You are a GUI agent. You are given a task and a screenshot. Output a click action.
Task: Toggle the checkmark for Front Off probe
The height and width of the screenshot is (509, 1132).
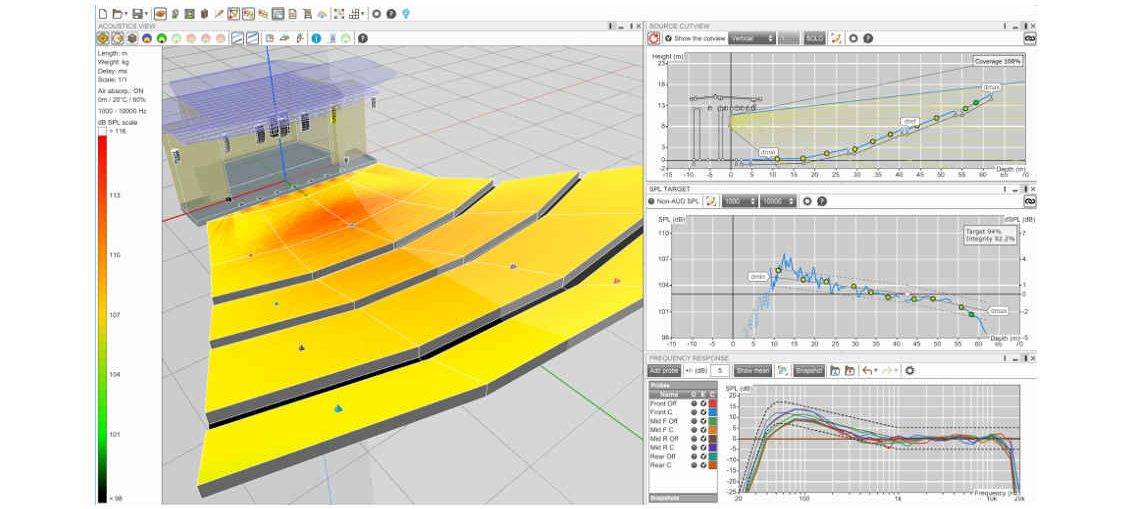703,404
